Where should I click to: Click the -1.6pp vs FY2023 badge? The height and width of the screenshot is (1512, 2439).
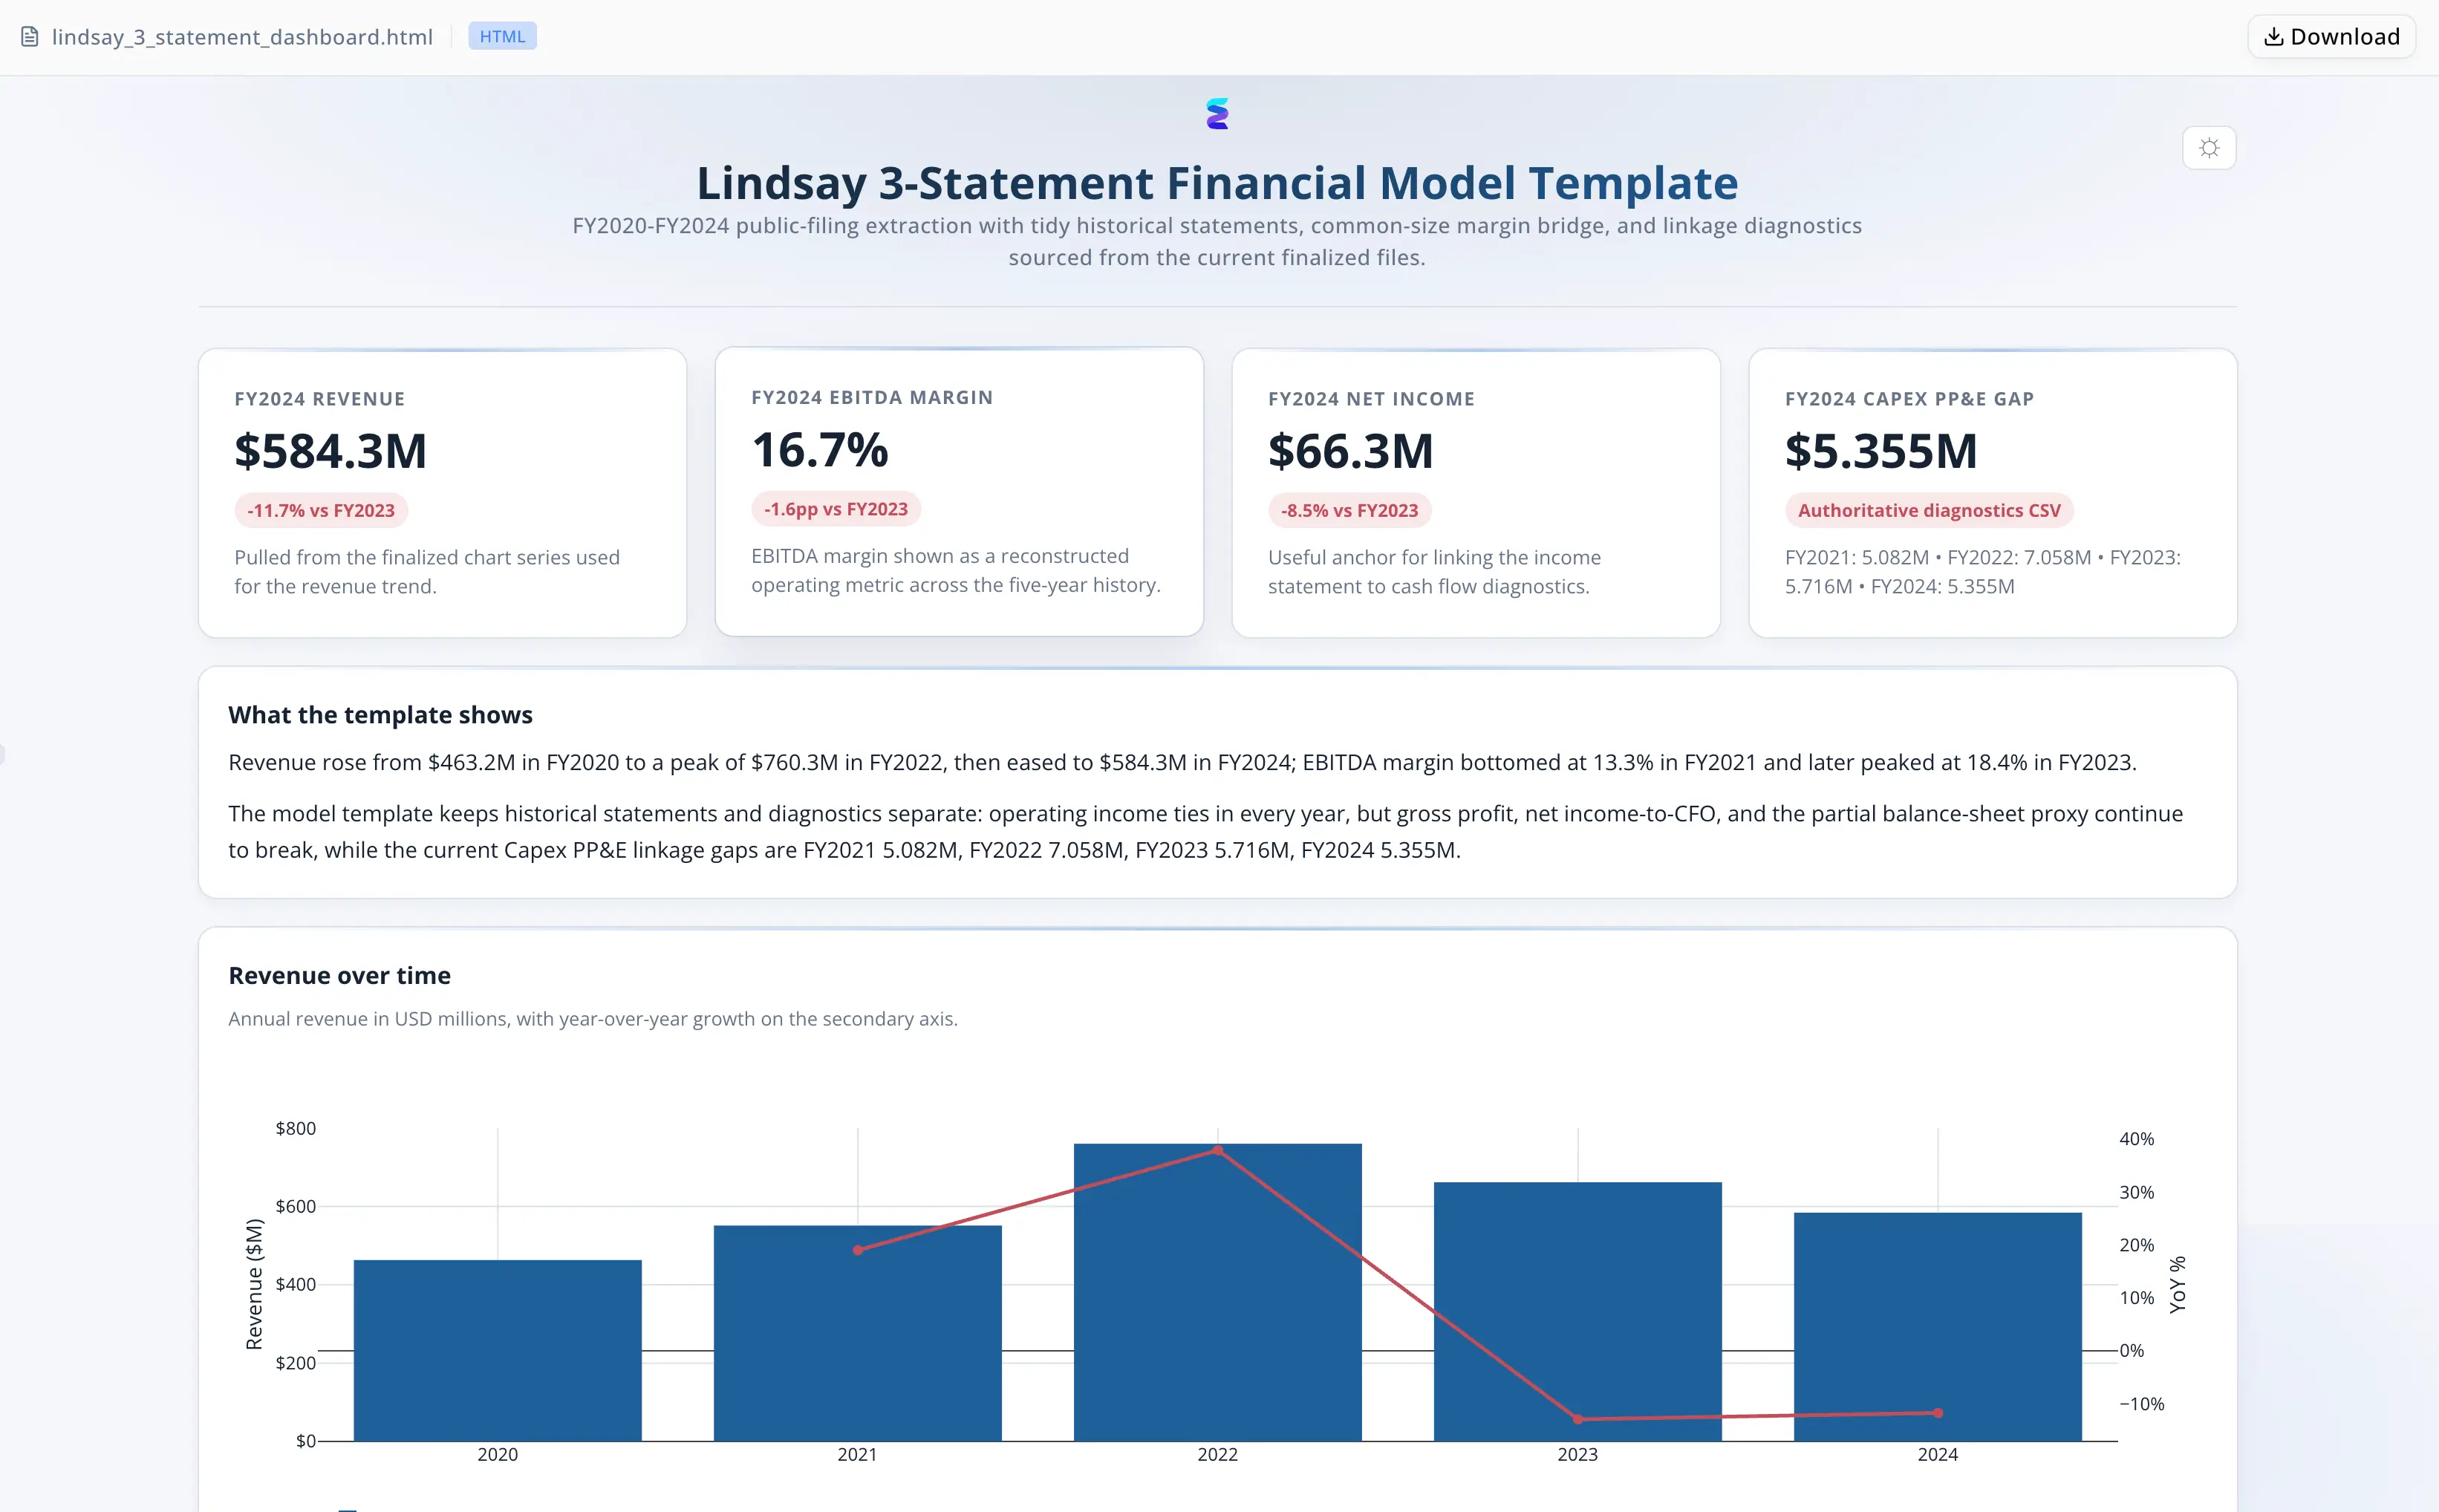(836, 509)
